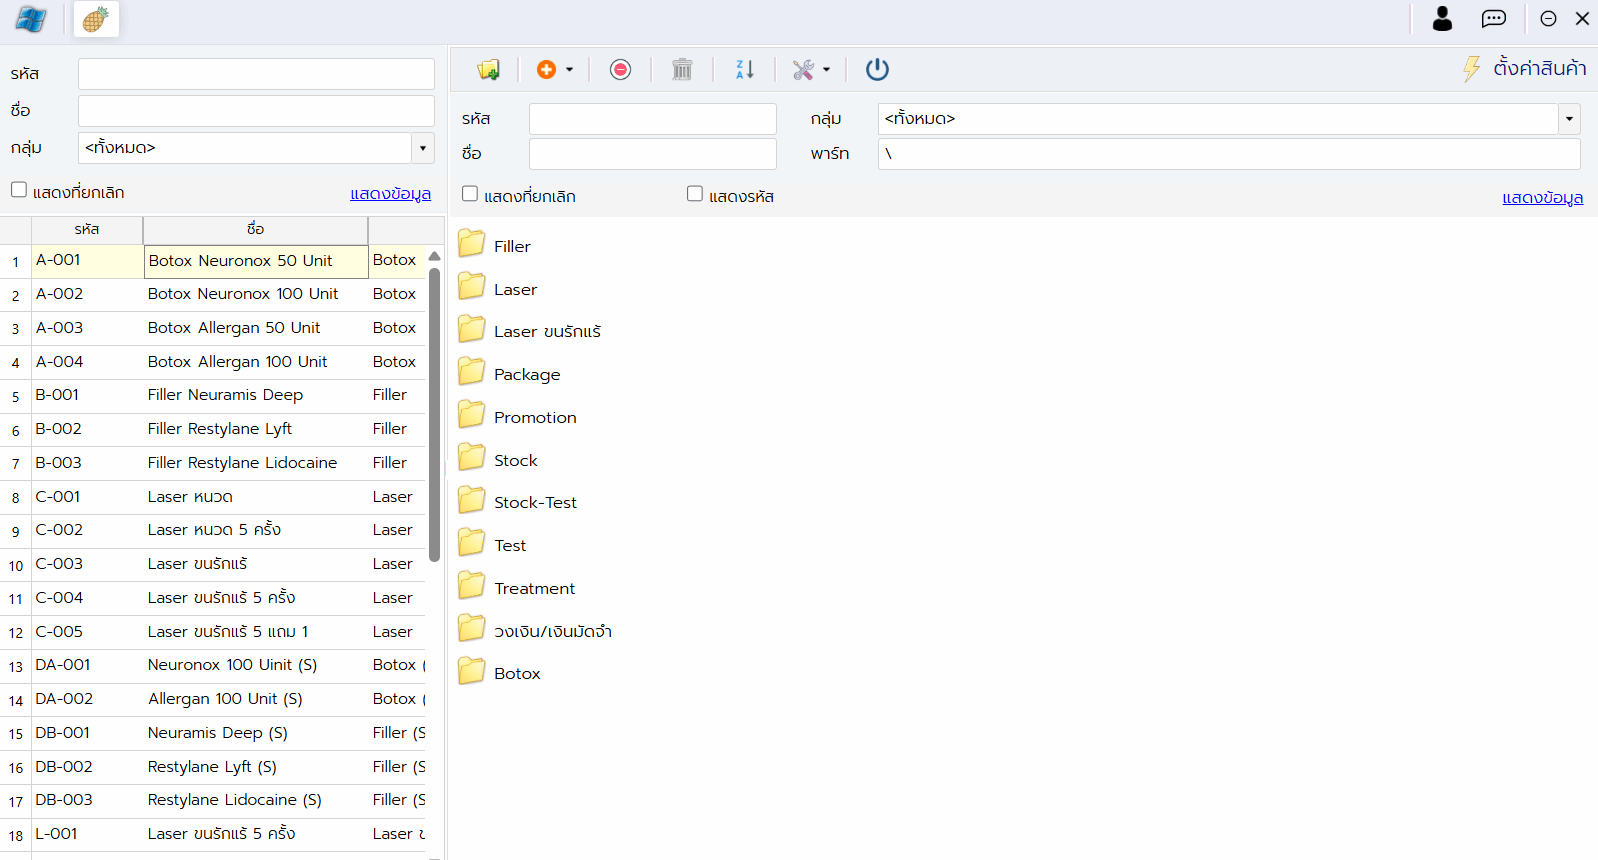
Task: Expand right panel กลุ่ม dropdown
Action: 1569,119
